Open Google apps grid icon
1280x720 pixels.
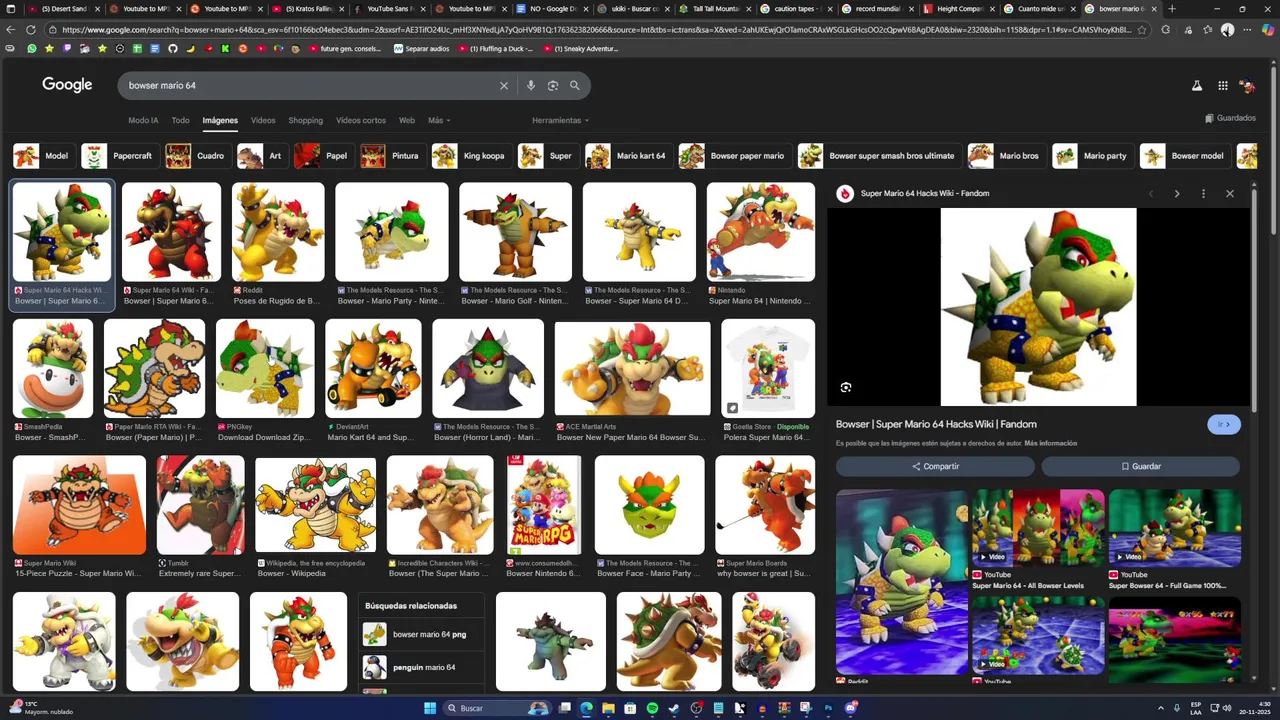(x=1223, y=86)
